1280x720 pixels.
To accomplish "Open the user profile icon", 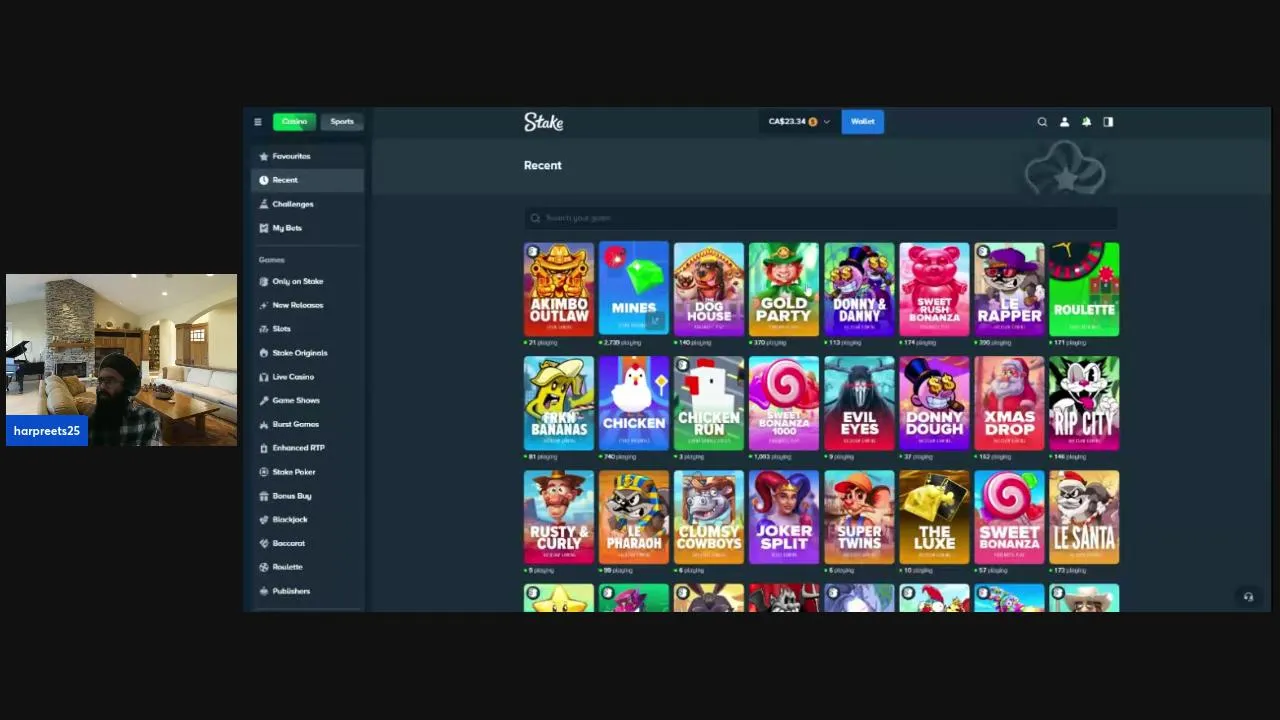I will 1064,122.
